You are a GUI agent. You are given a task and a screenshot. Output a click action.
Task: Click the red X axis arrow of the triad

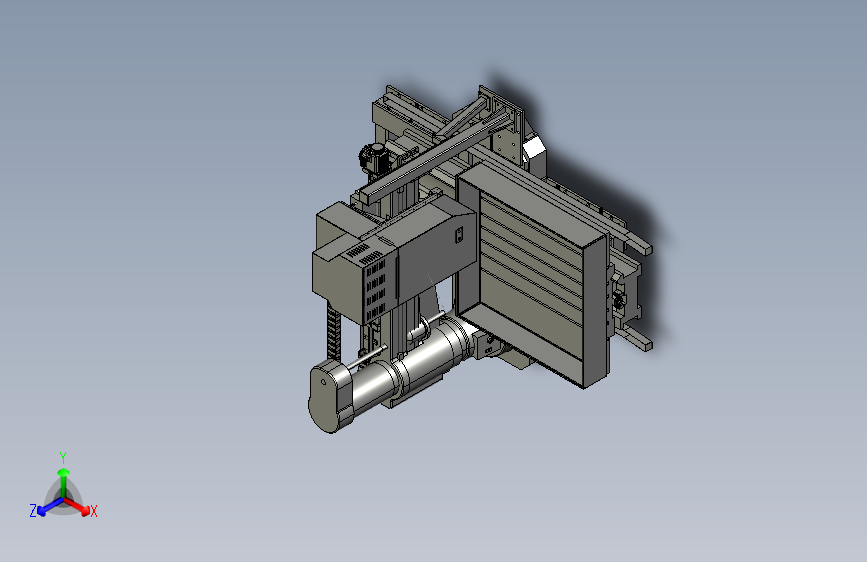[x=78, y=507]
